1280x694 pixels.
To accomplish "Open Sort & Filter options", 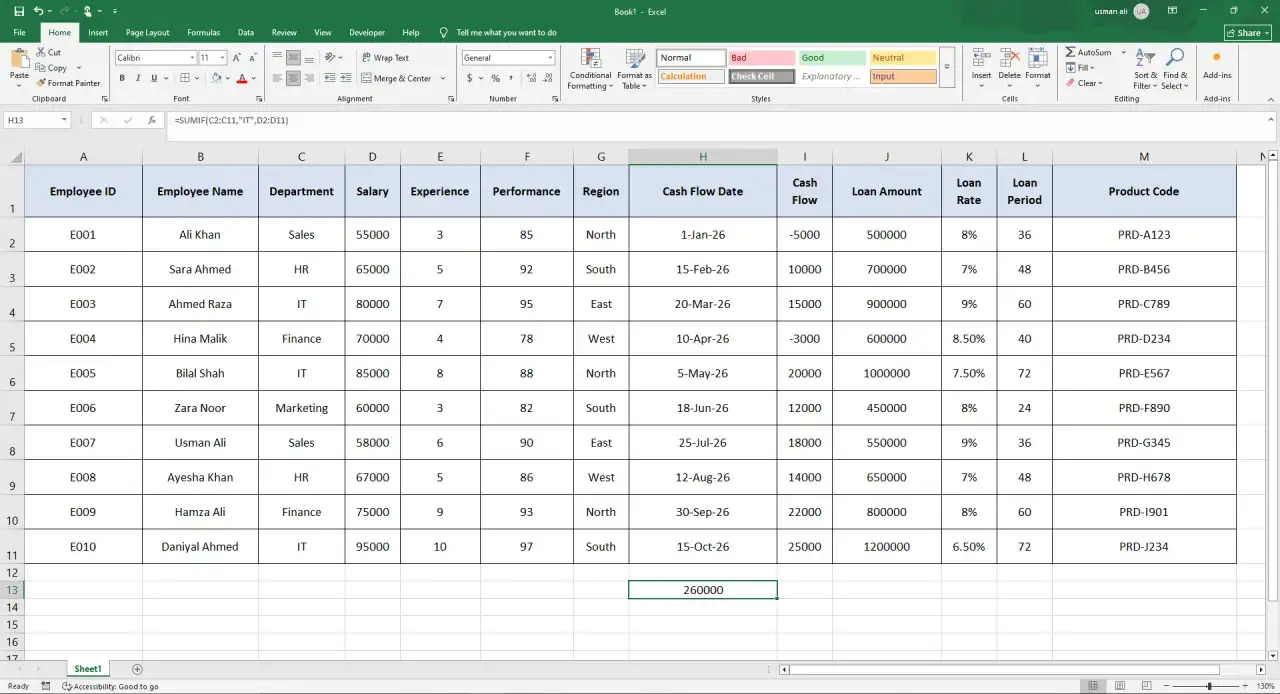I will (1145, 68).
